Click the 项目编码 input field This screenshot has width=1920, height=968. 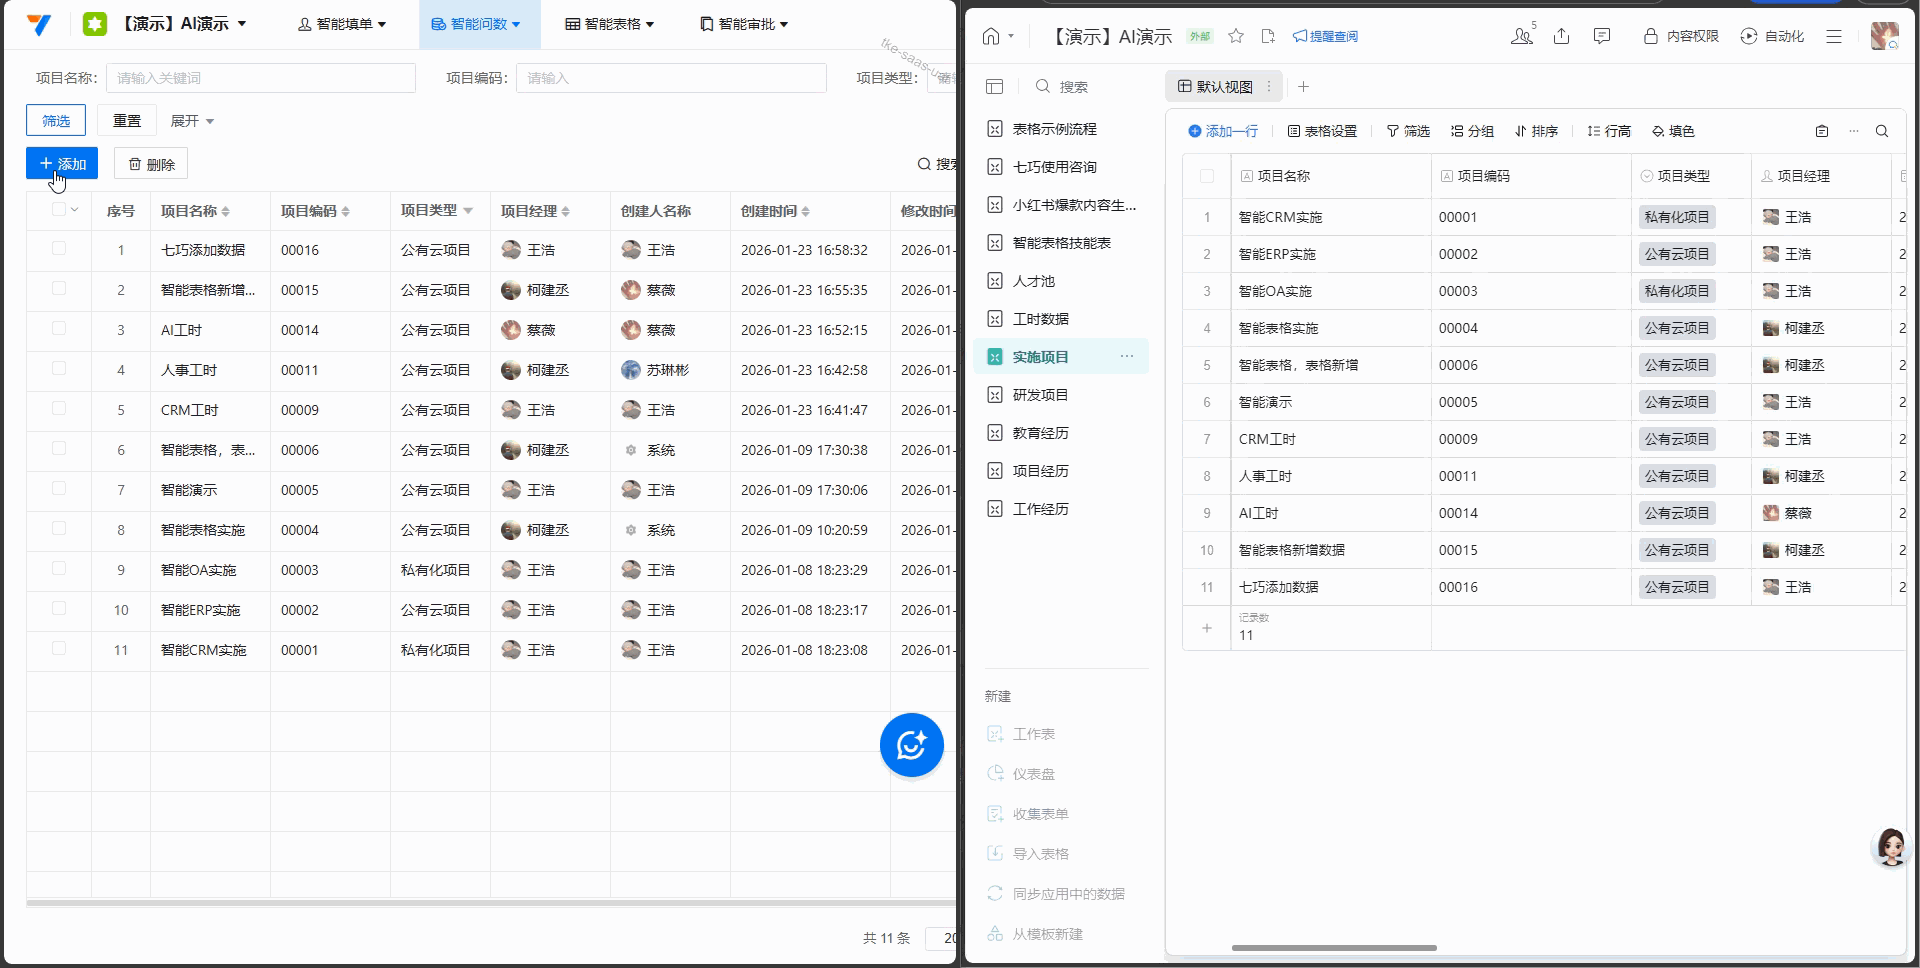tap(670, 77)
